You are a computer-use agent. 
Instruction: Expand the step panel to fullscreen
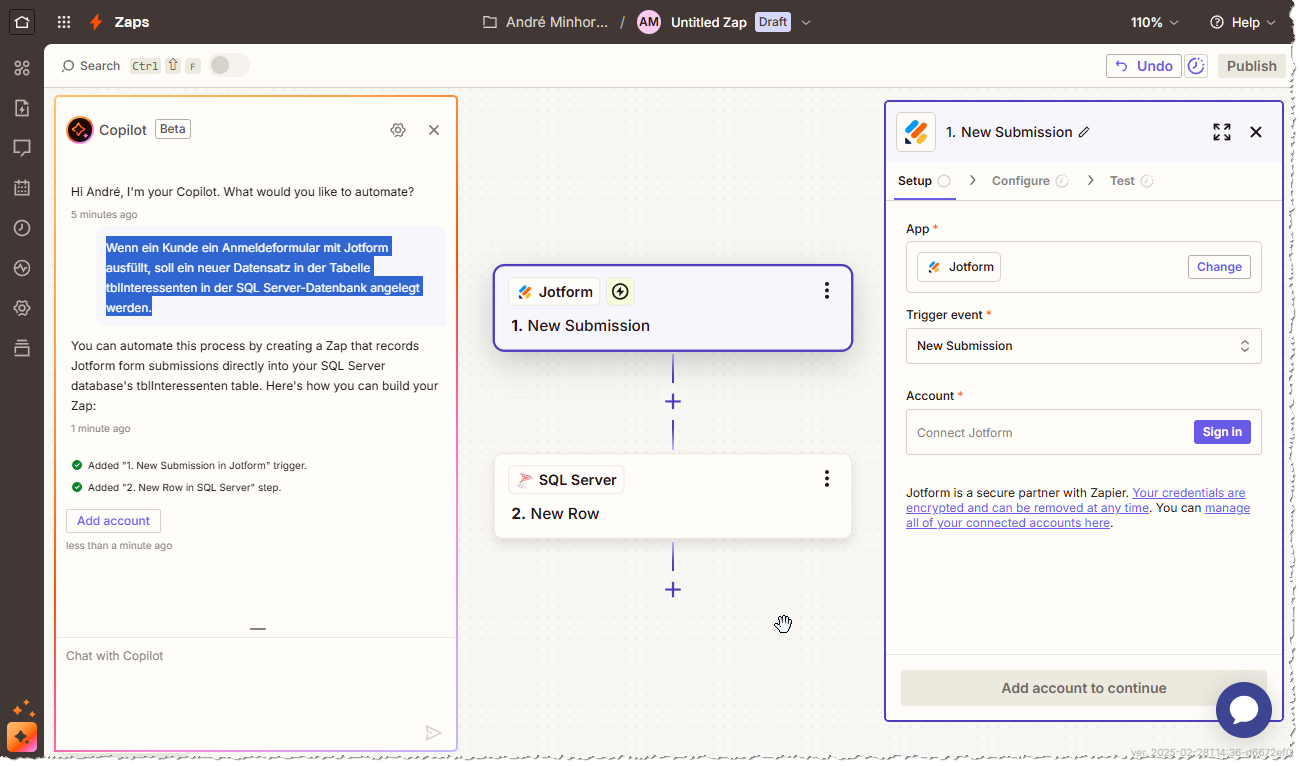1221,132
